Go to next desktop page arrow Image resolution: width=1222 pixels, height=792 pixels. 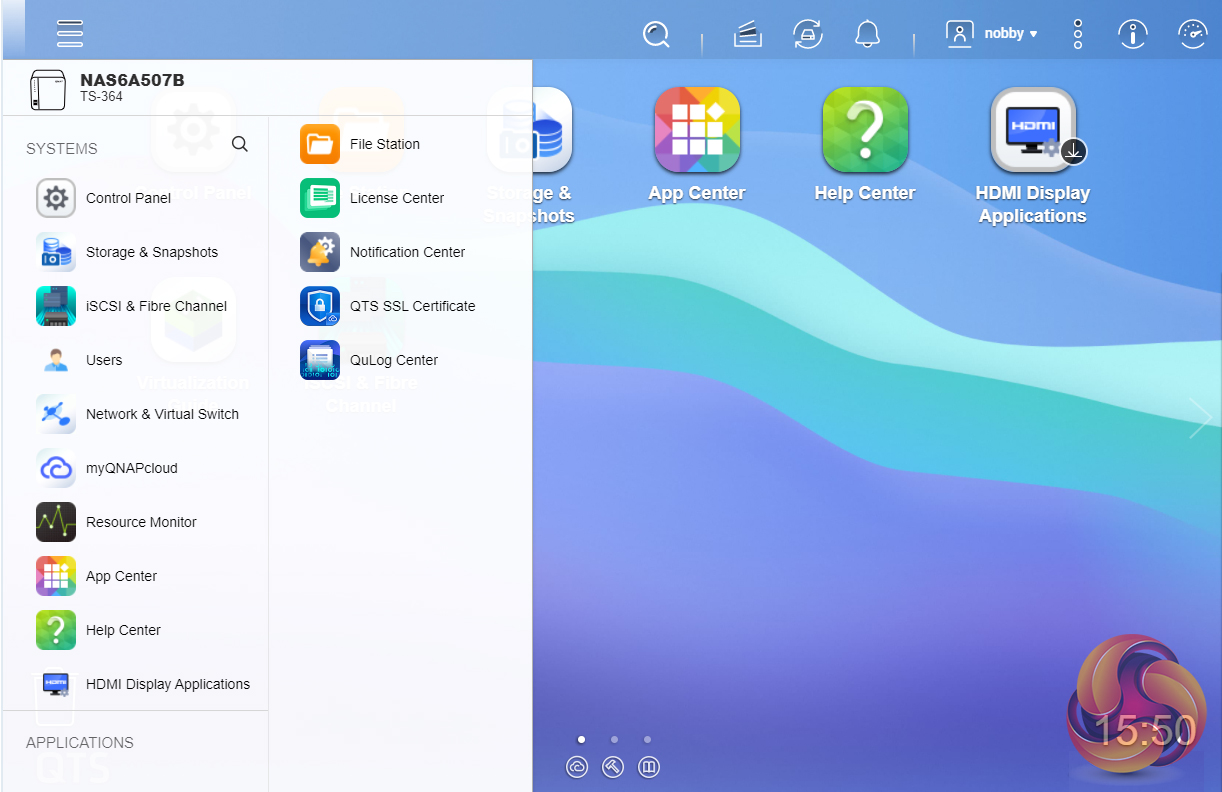pos(1199,417)
